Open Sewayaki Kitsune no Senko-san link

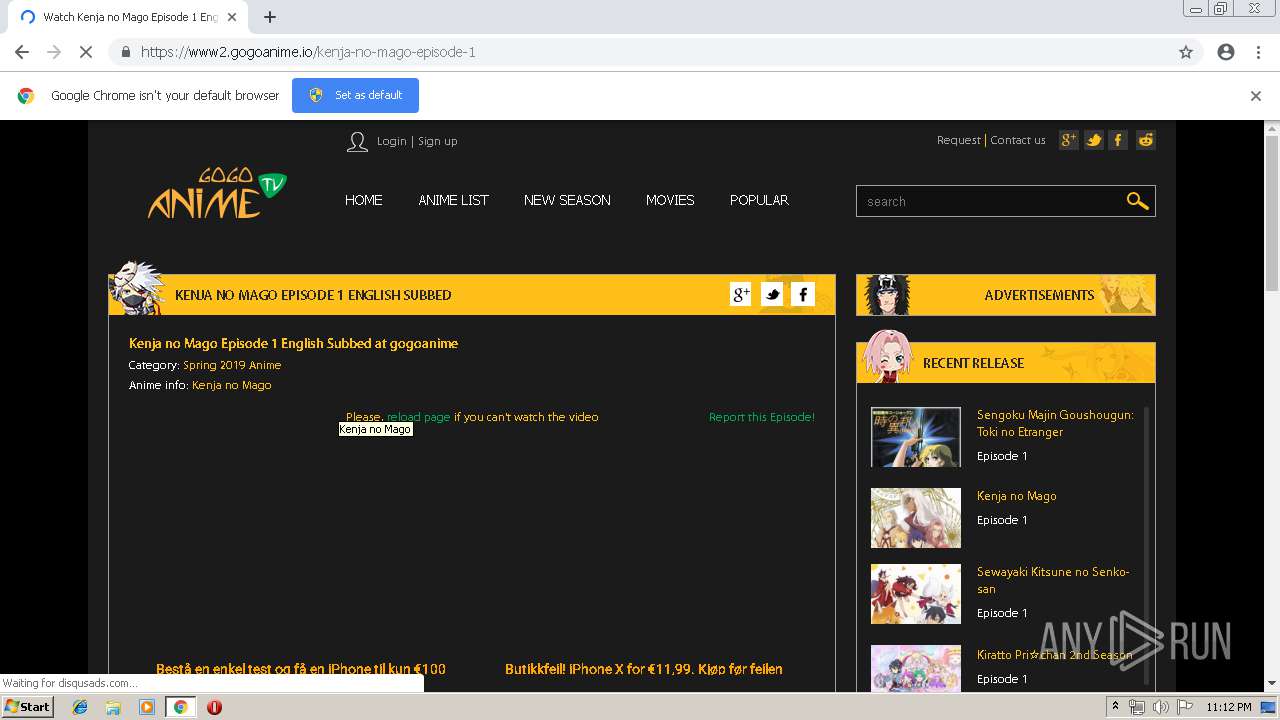coord(1053,580)
